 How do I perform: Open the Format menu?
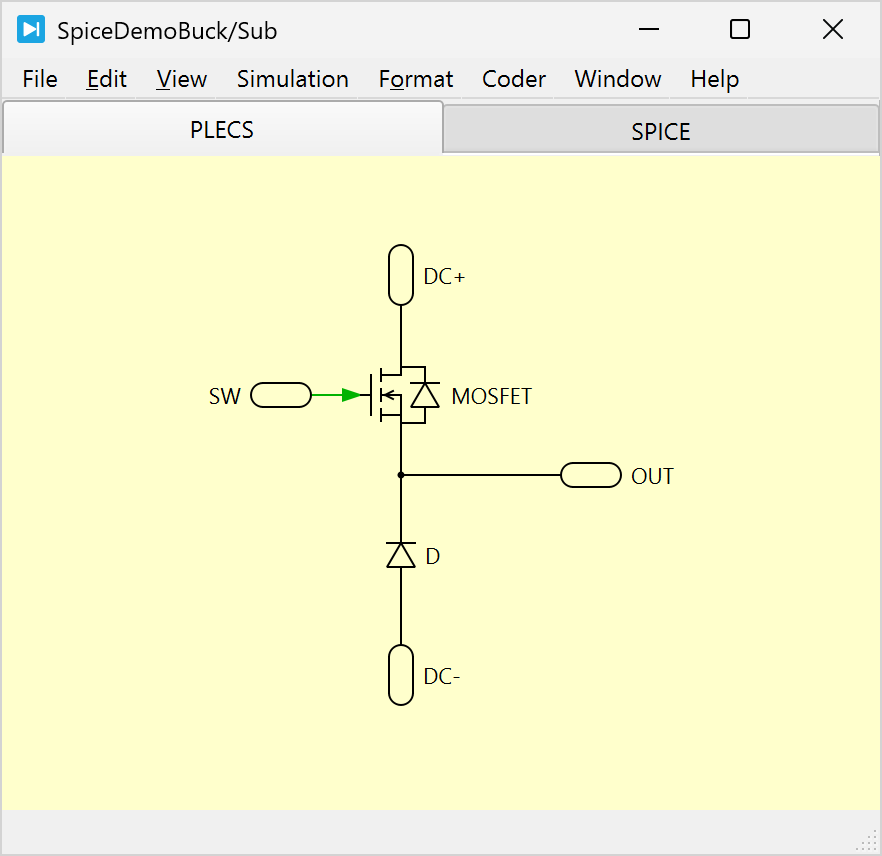click(x=416, y=79)
